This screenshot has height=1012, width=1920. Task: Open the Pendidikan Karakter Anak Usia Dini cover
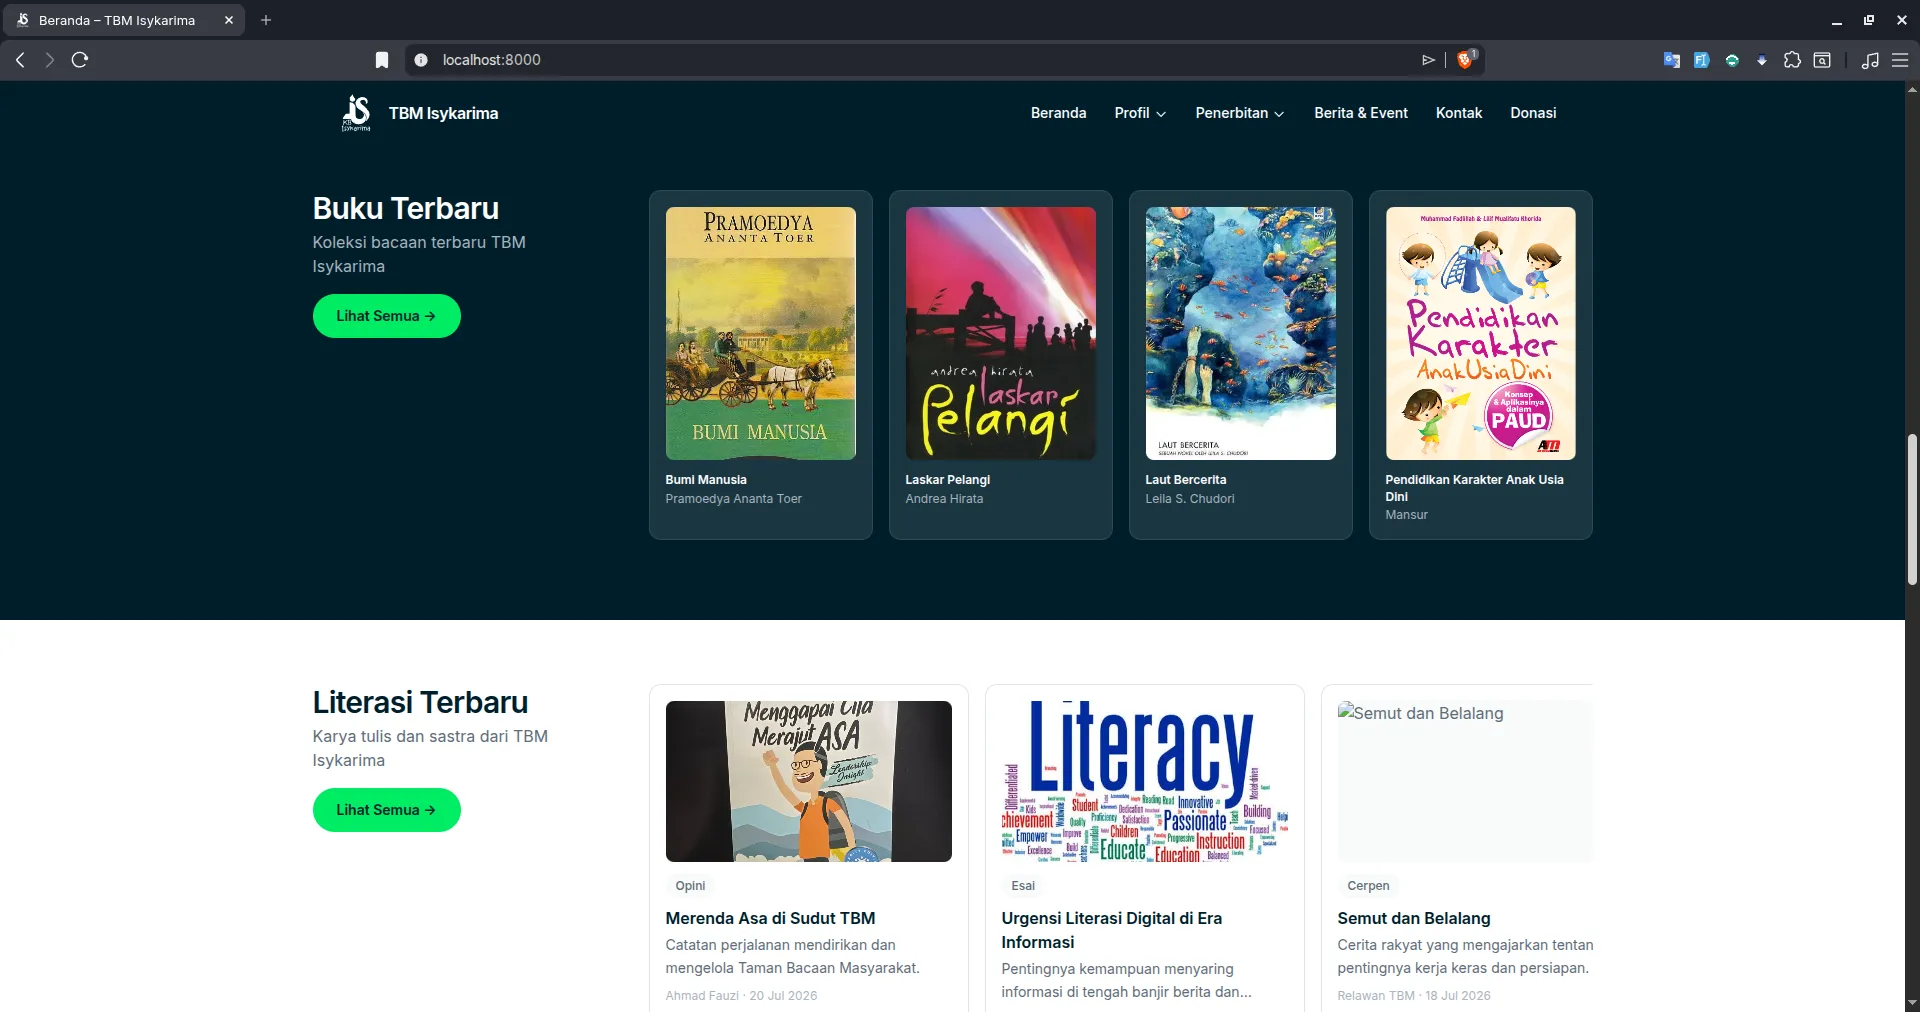point(1481,333)
